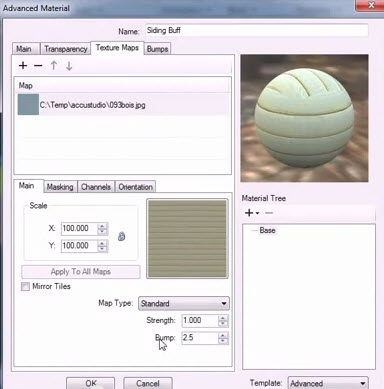
Task: Open the Bumps tab
Action: point(157,49)
